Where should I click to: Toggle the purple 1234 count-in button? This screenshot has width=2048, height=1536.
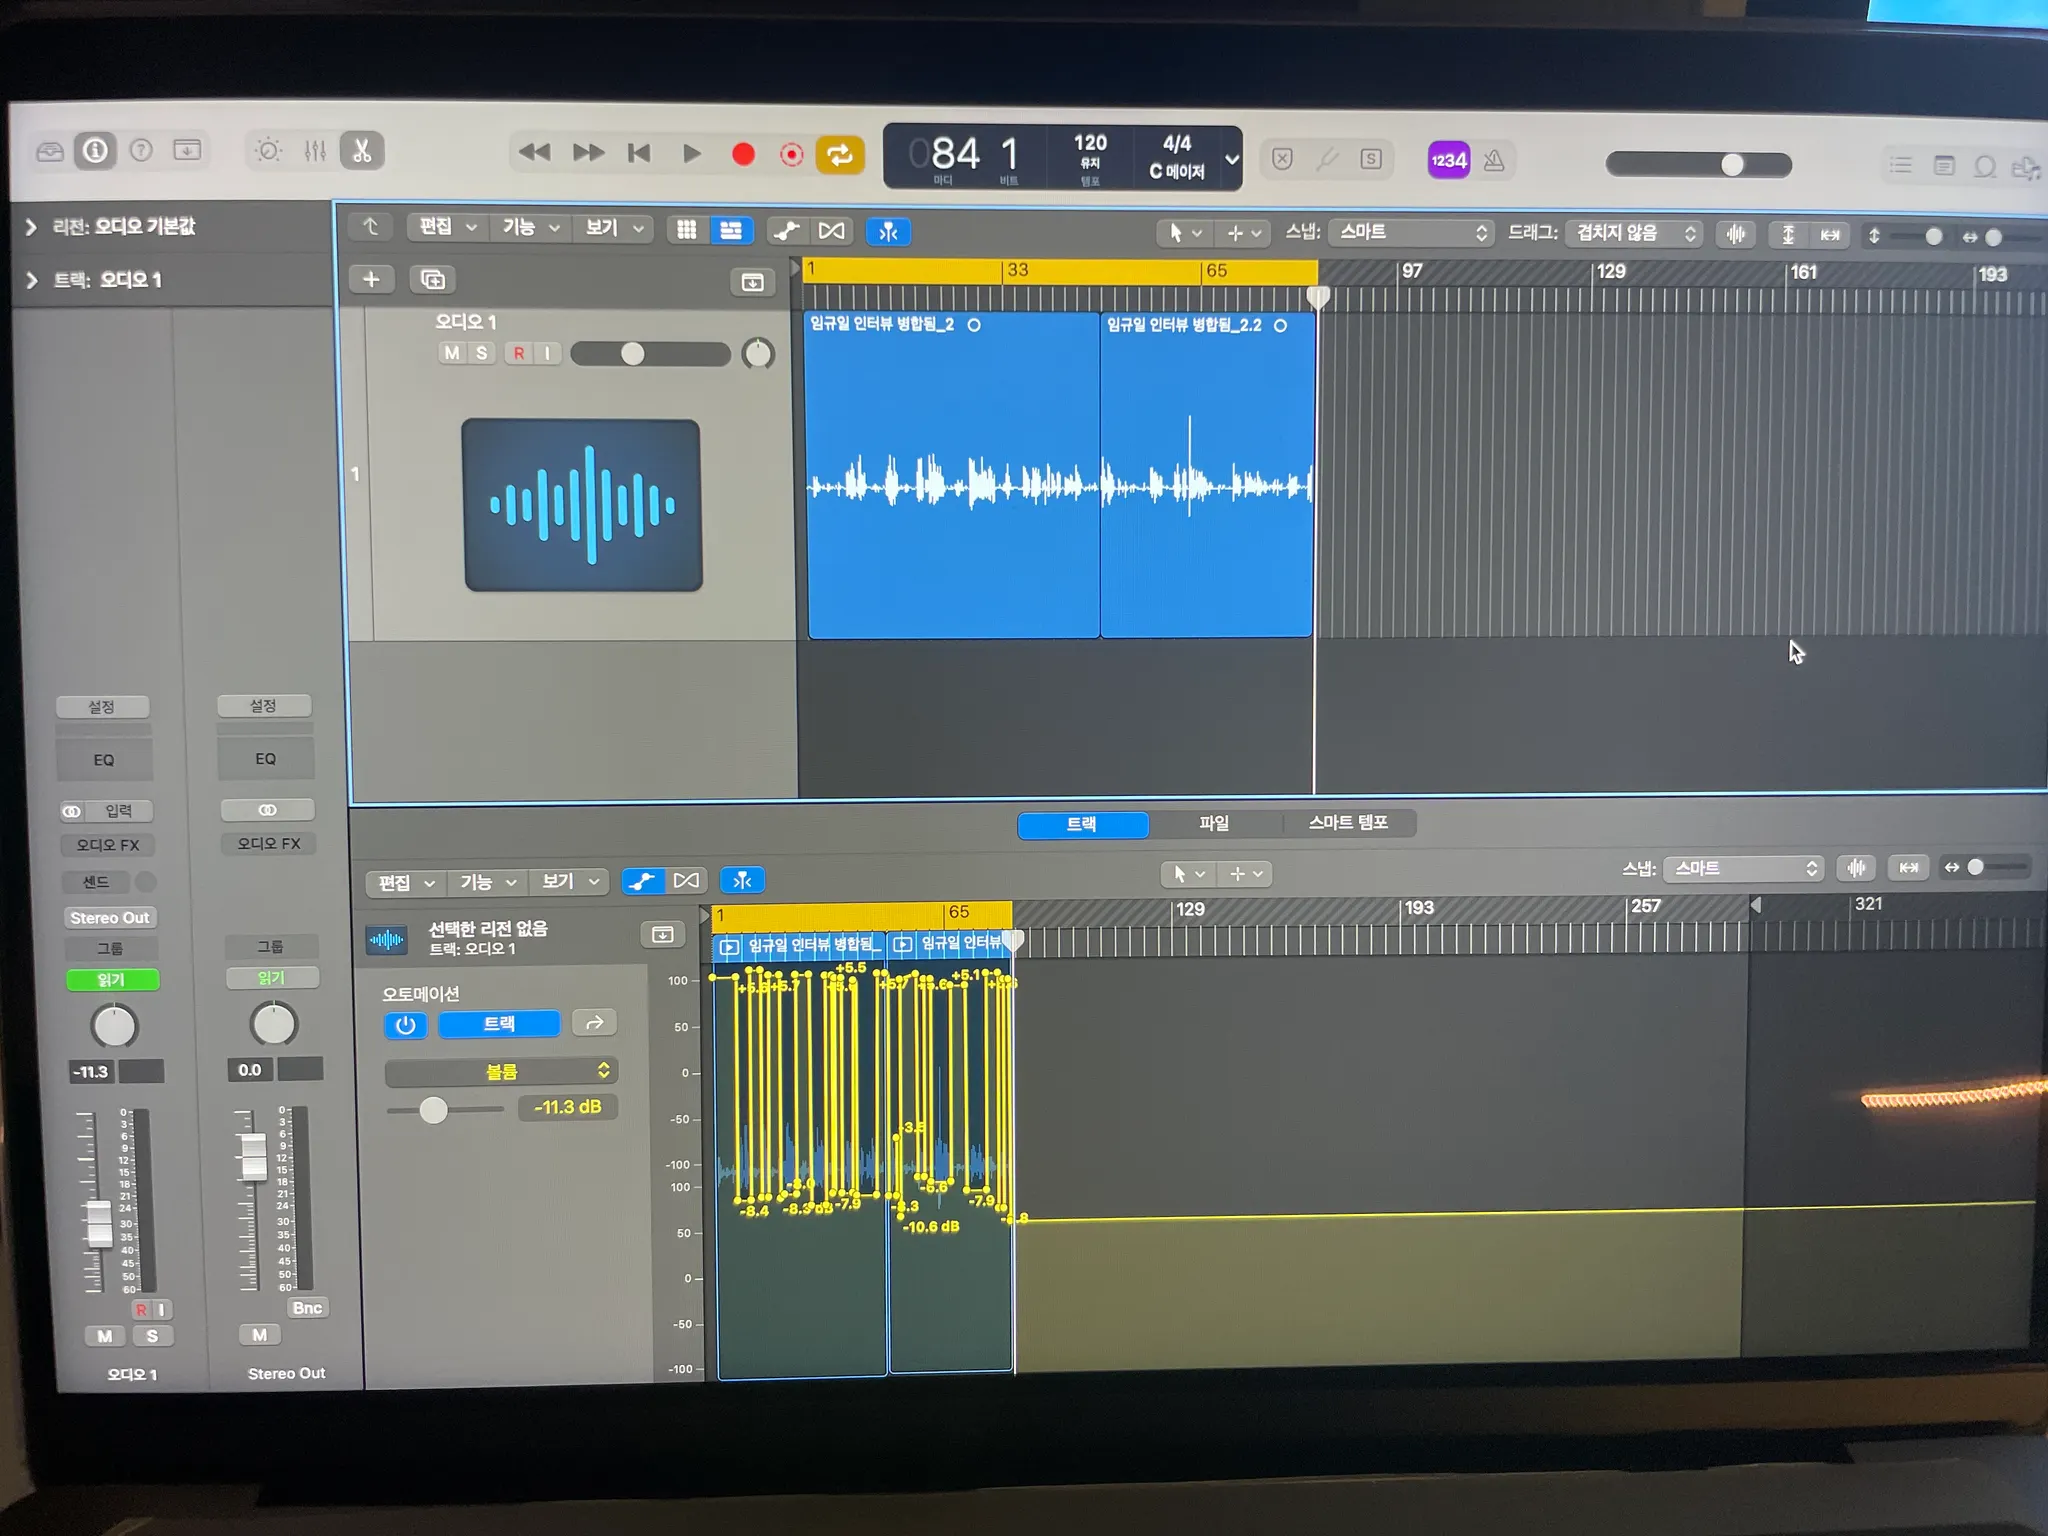pos(1447,160)
